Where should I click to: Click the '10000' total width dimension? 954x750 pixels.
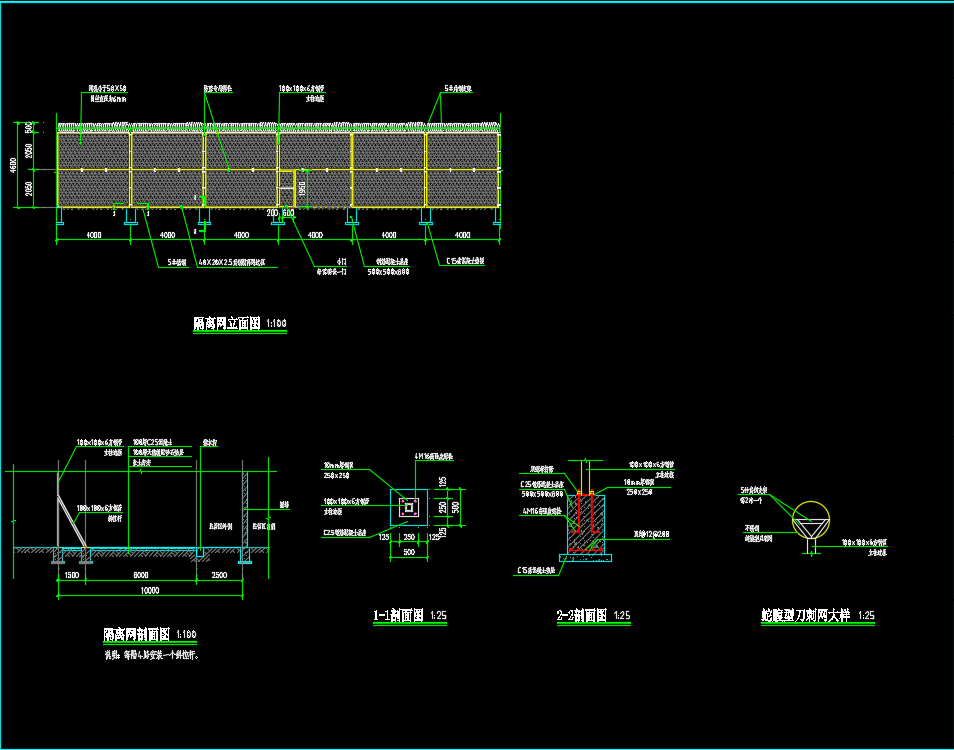point(150,590)
